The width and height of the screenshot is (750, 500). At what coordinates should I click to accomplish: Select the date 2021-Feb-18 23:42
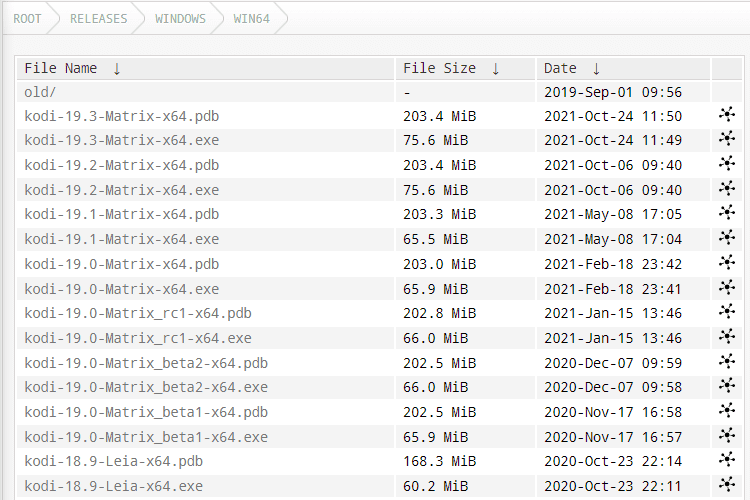pos(613,264)
